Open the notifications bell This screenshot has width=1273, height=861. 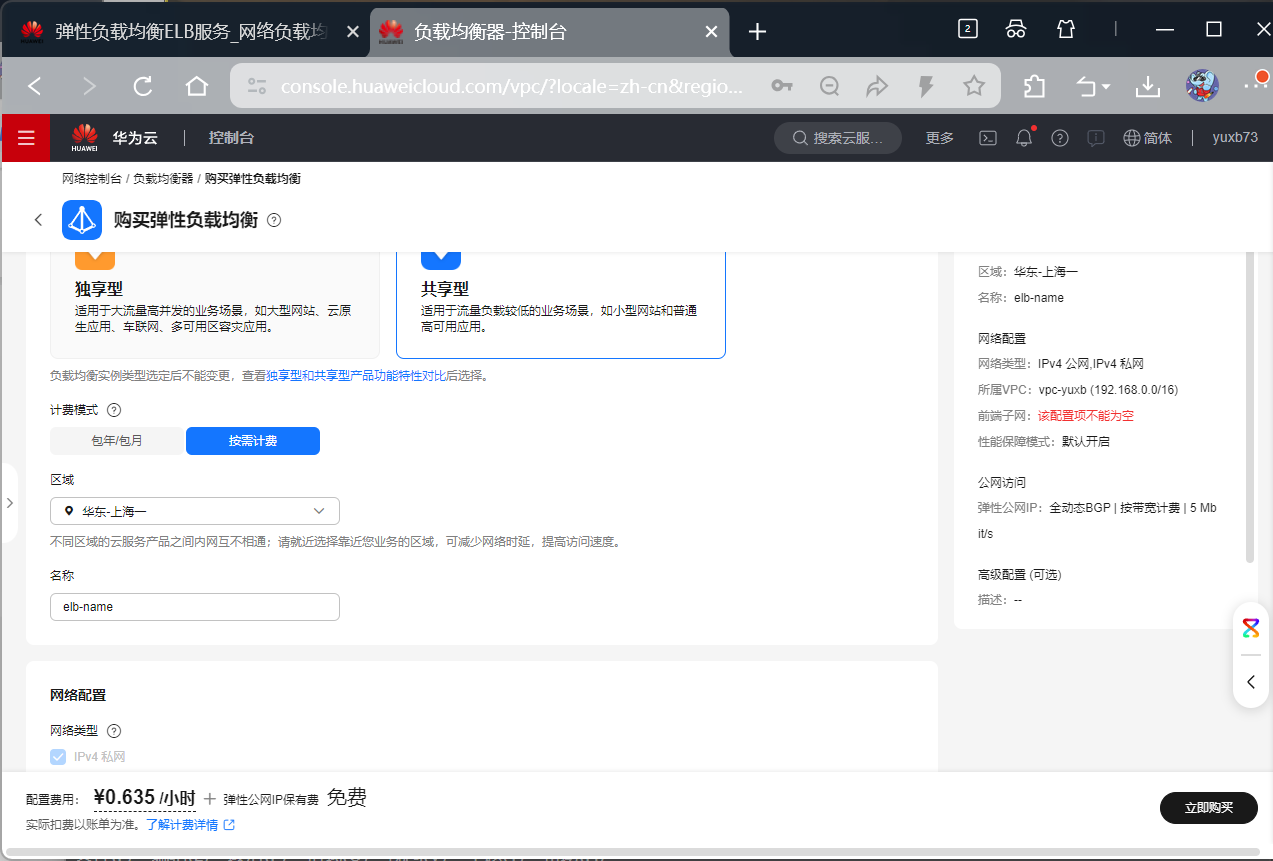click(x=1024, y=138)
